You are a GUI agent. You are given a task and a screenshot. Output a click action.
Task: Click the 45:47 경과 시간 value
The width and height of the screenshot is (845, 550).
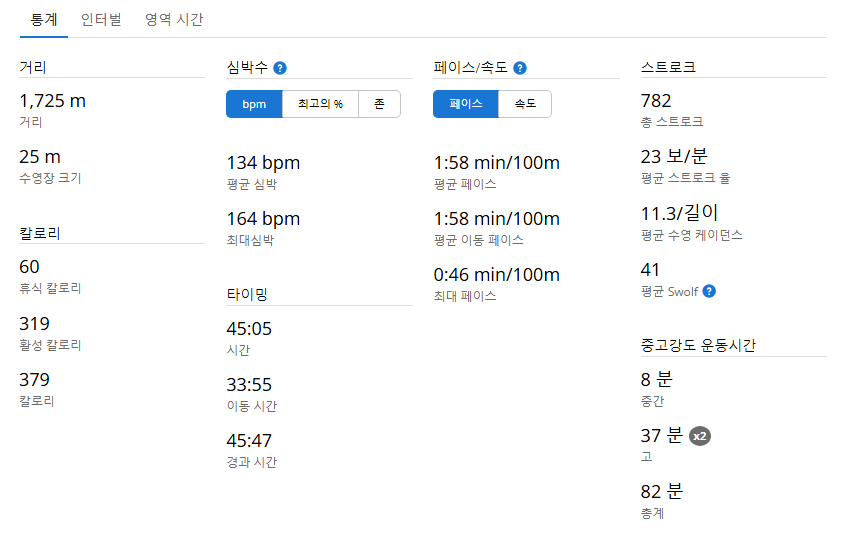[x=249, y=441]
